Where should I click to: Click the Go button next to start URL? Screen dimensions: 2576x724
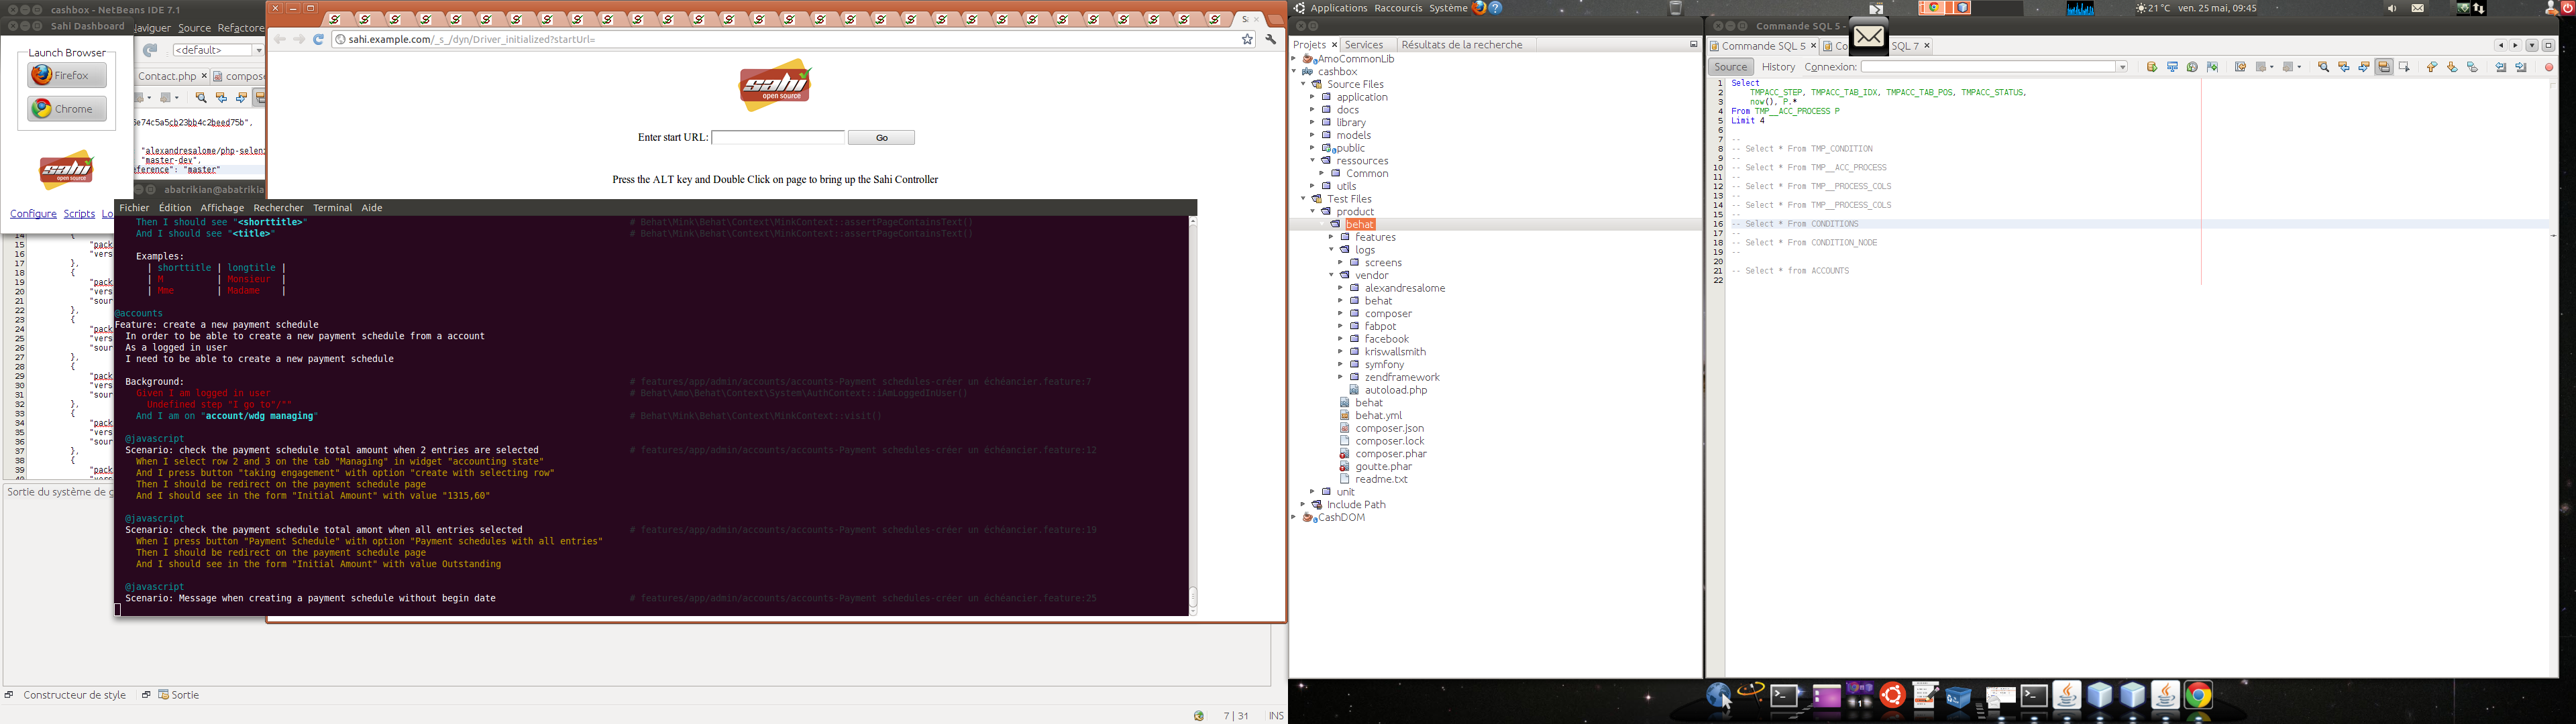click(x=881, y=138)
